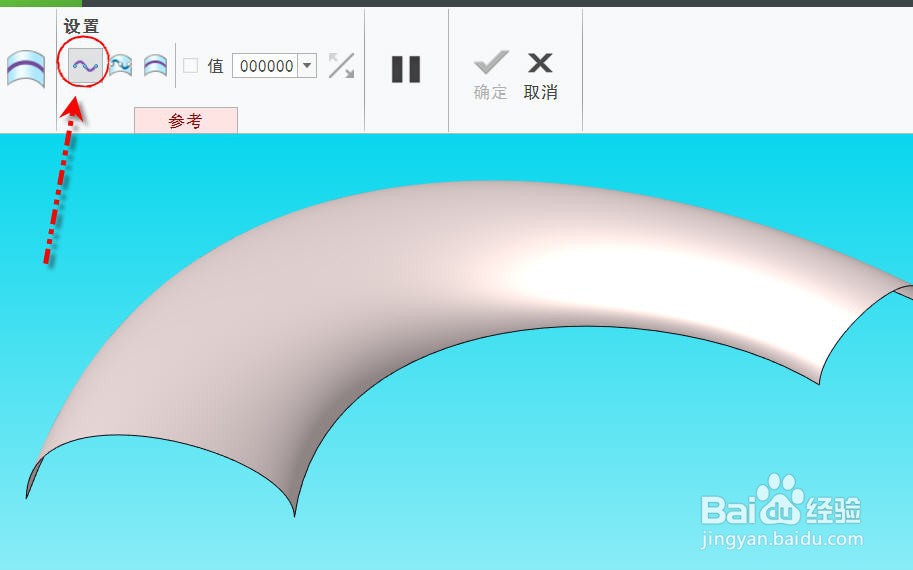Select the curve-type wavy line option
This screenshot has height=570, width=913.
click(85, 66)
